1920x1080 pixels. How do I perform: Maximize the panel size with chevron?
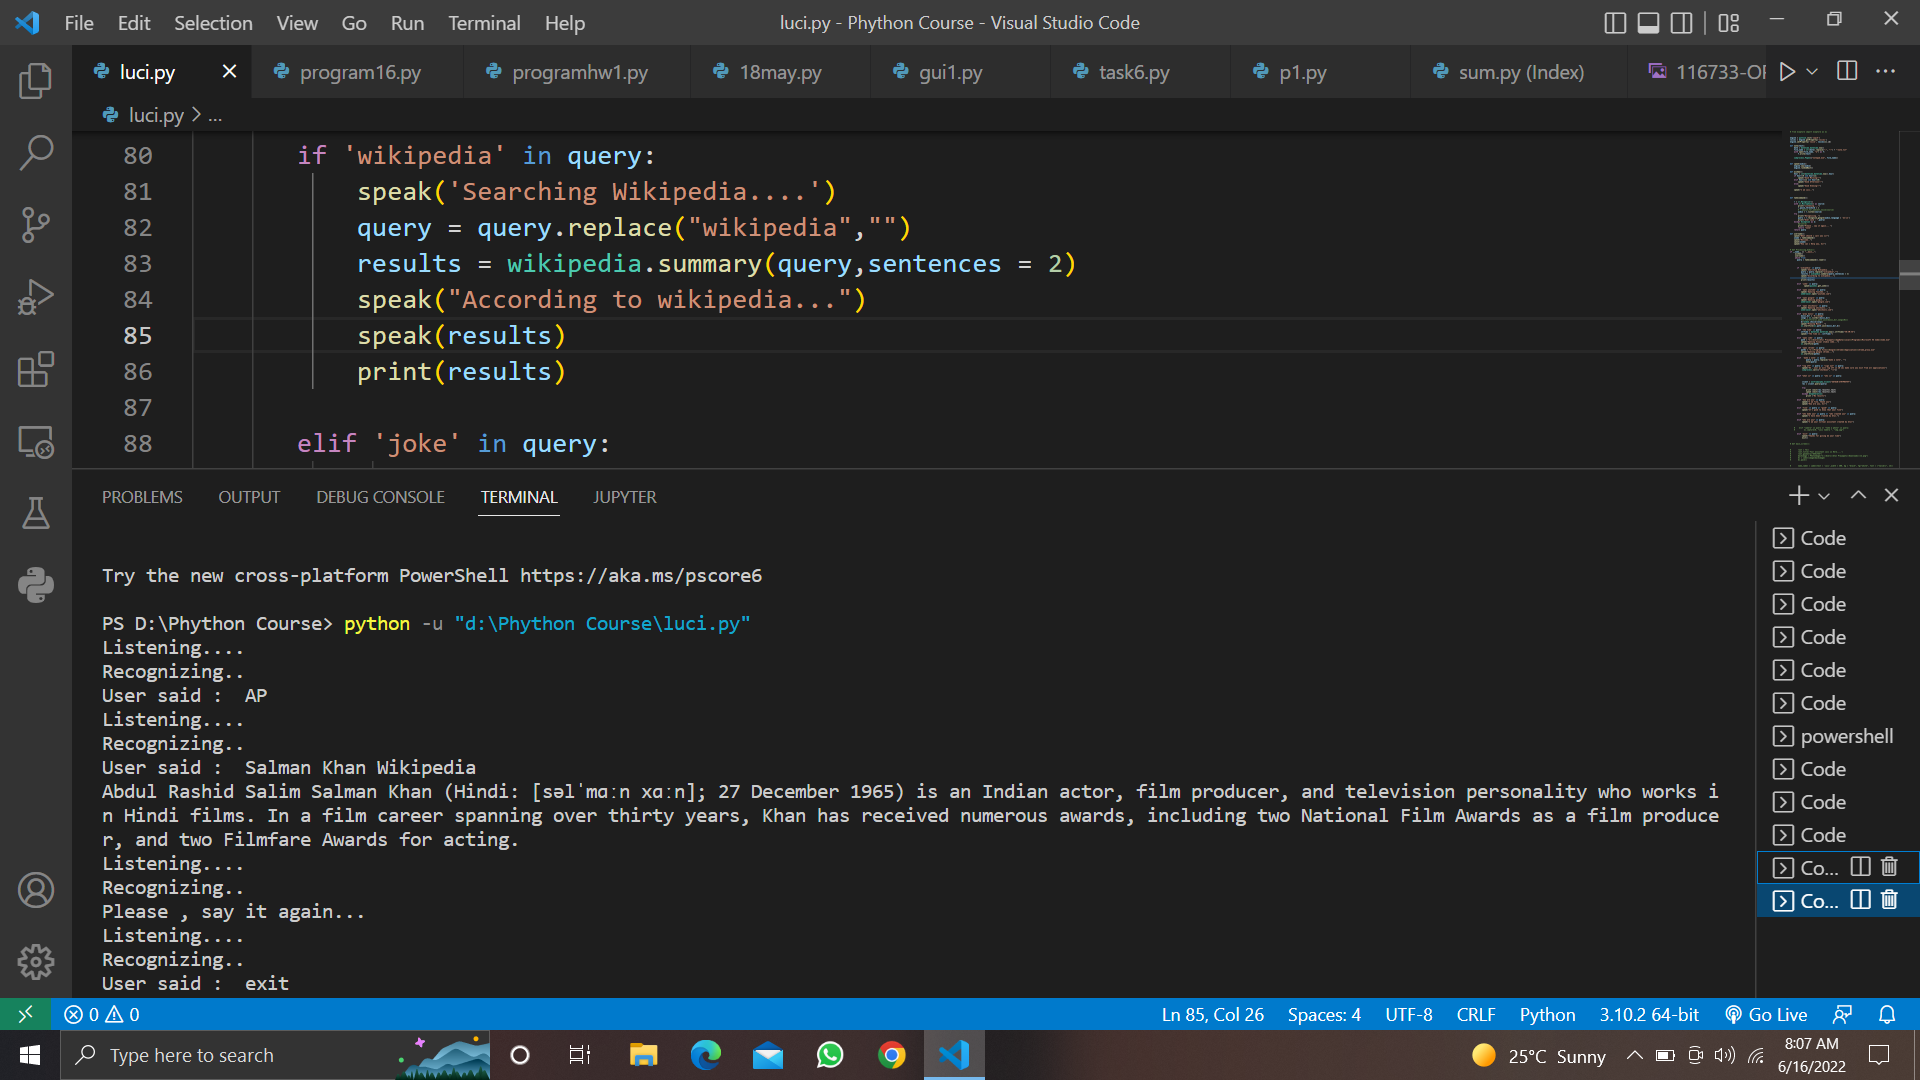[x=1858, y=496]
